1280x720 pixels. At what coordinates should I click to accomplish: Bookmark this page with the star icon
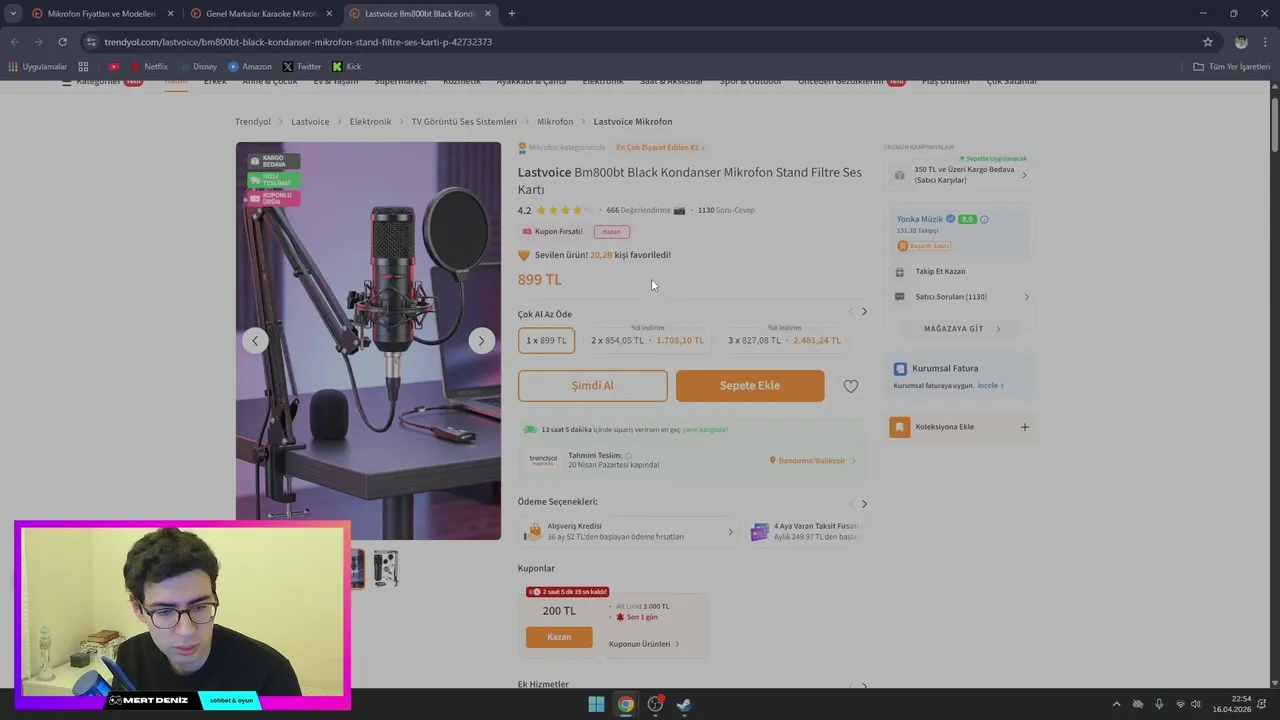[x=1208, y=42]
